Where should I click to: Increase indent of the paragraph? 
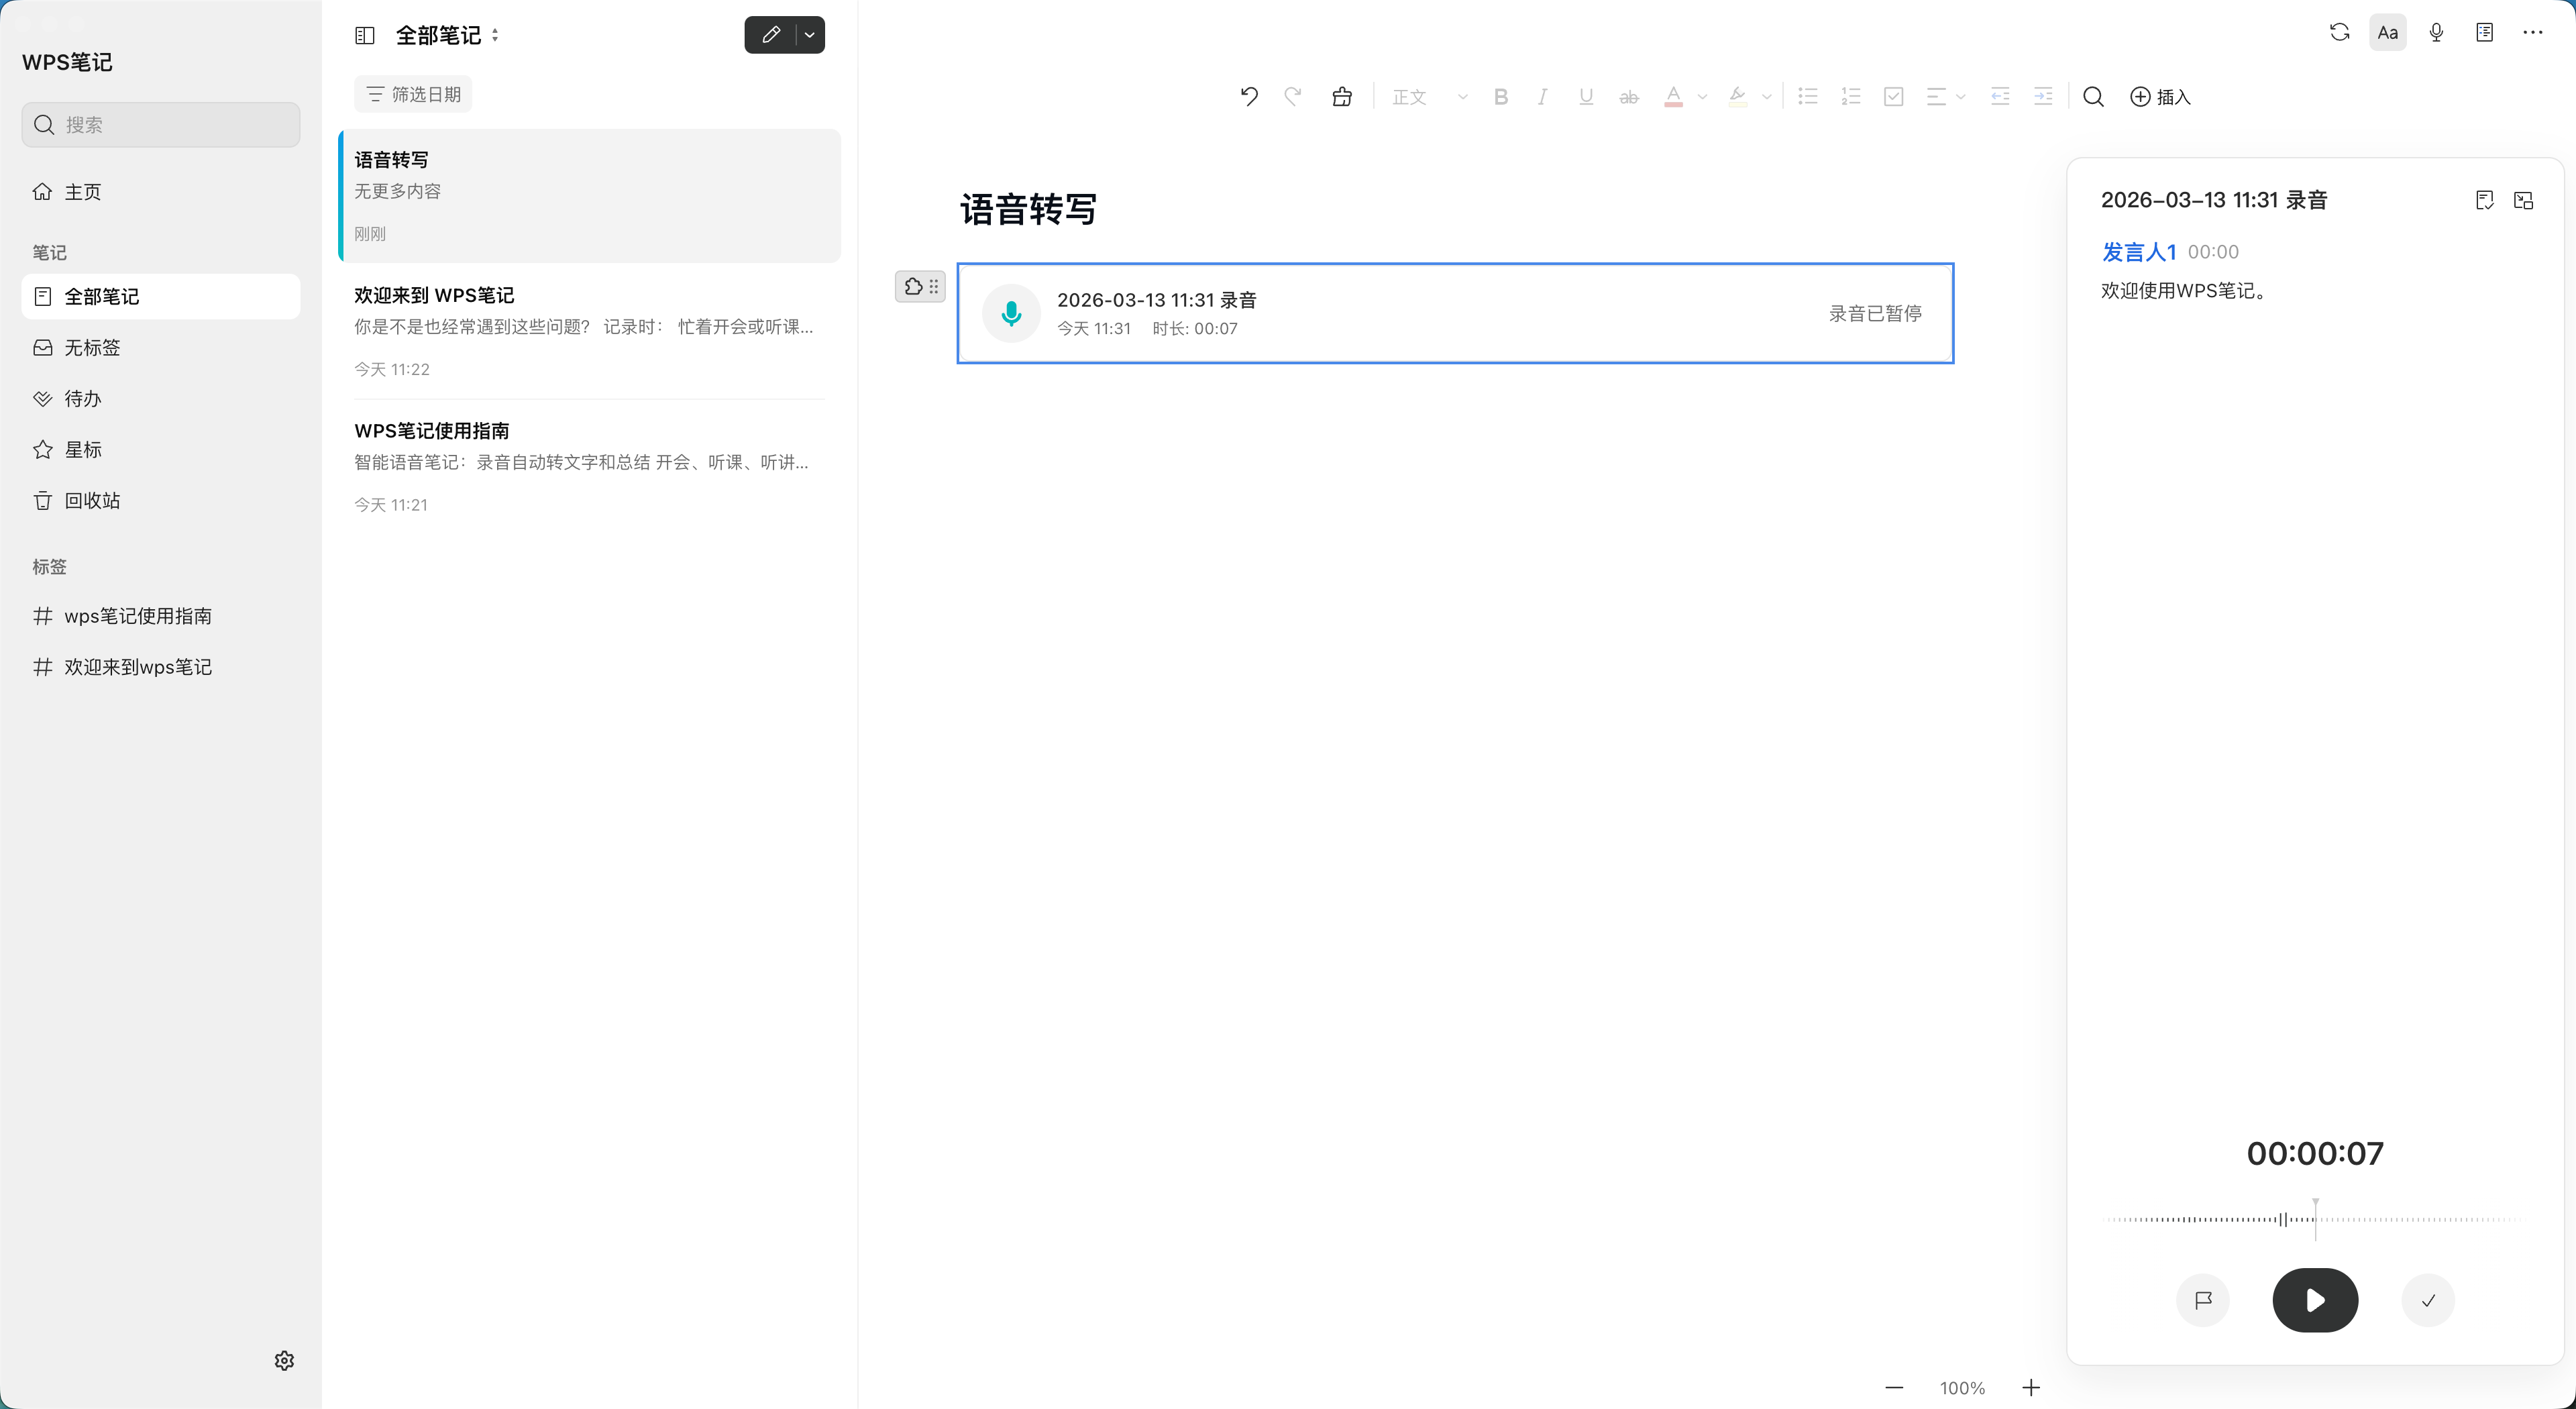click(x=2043, y=96)
